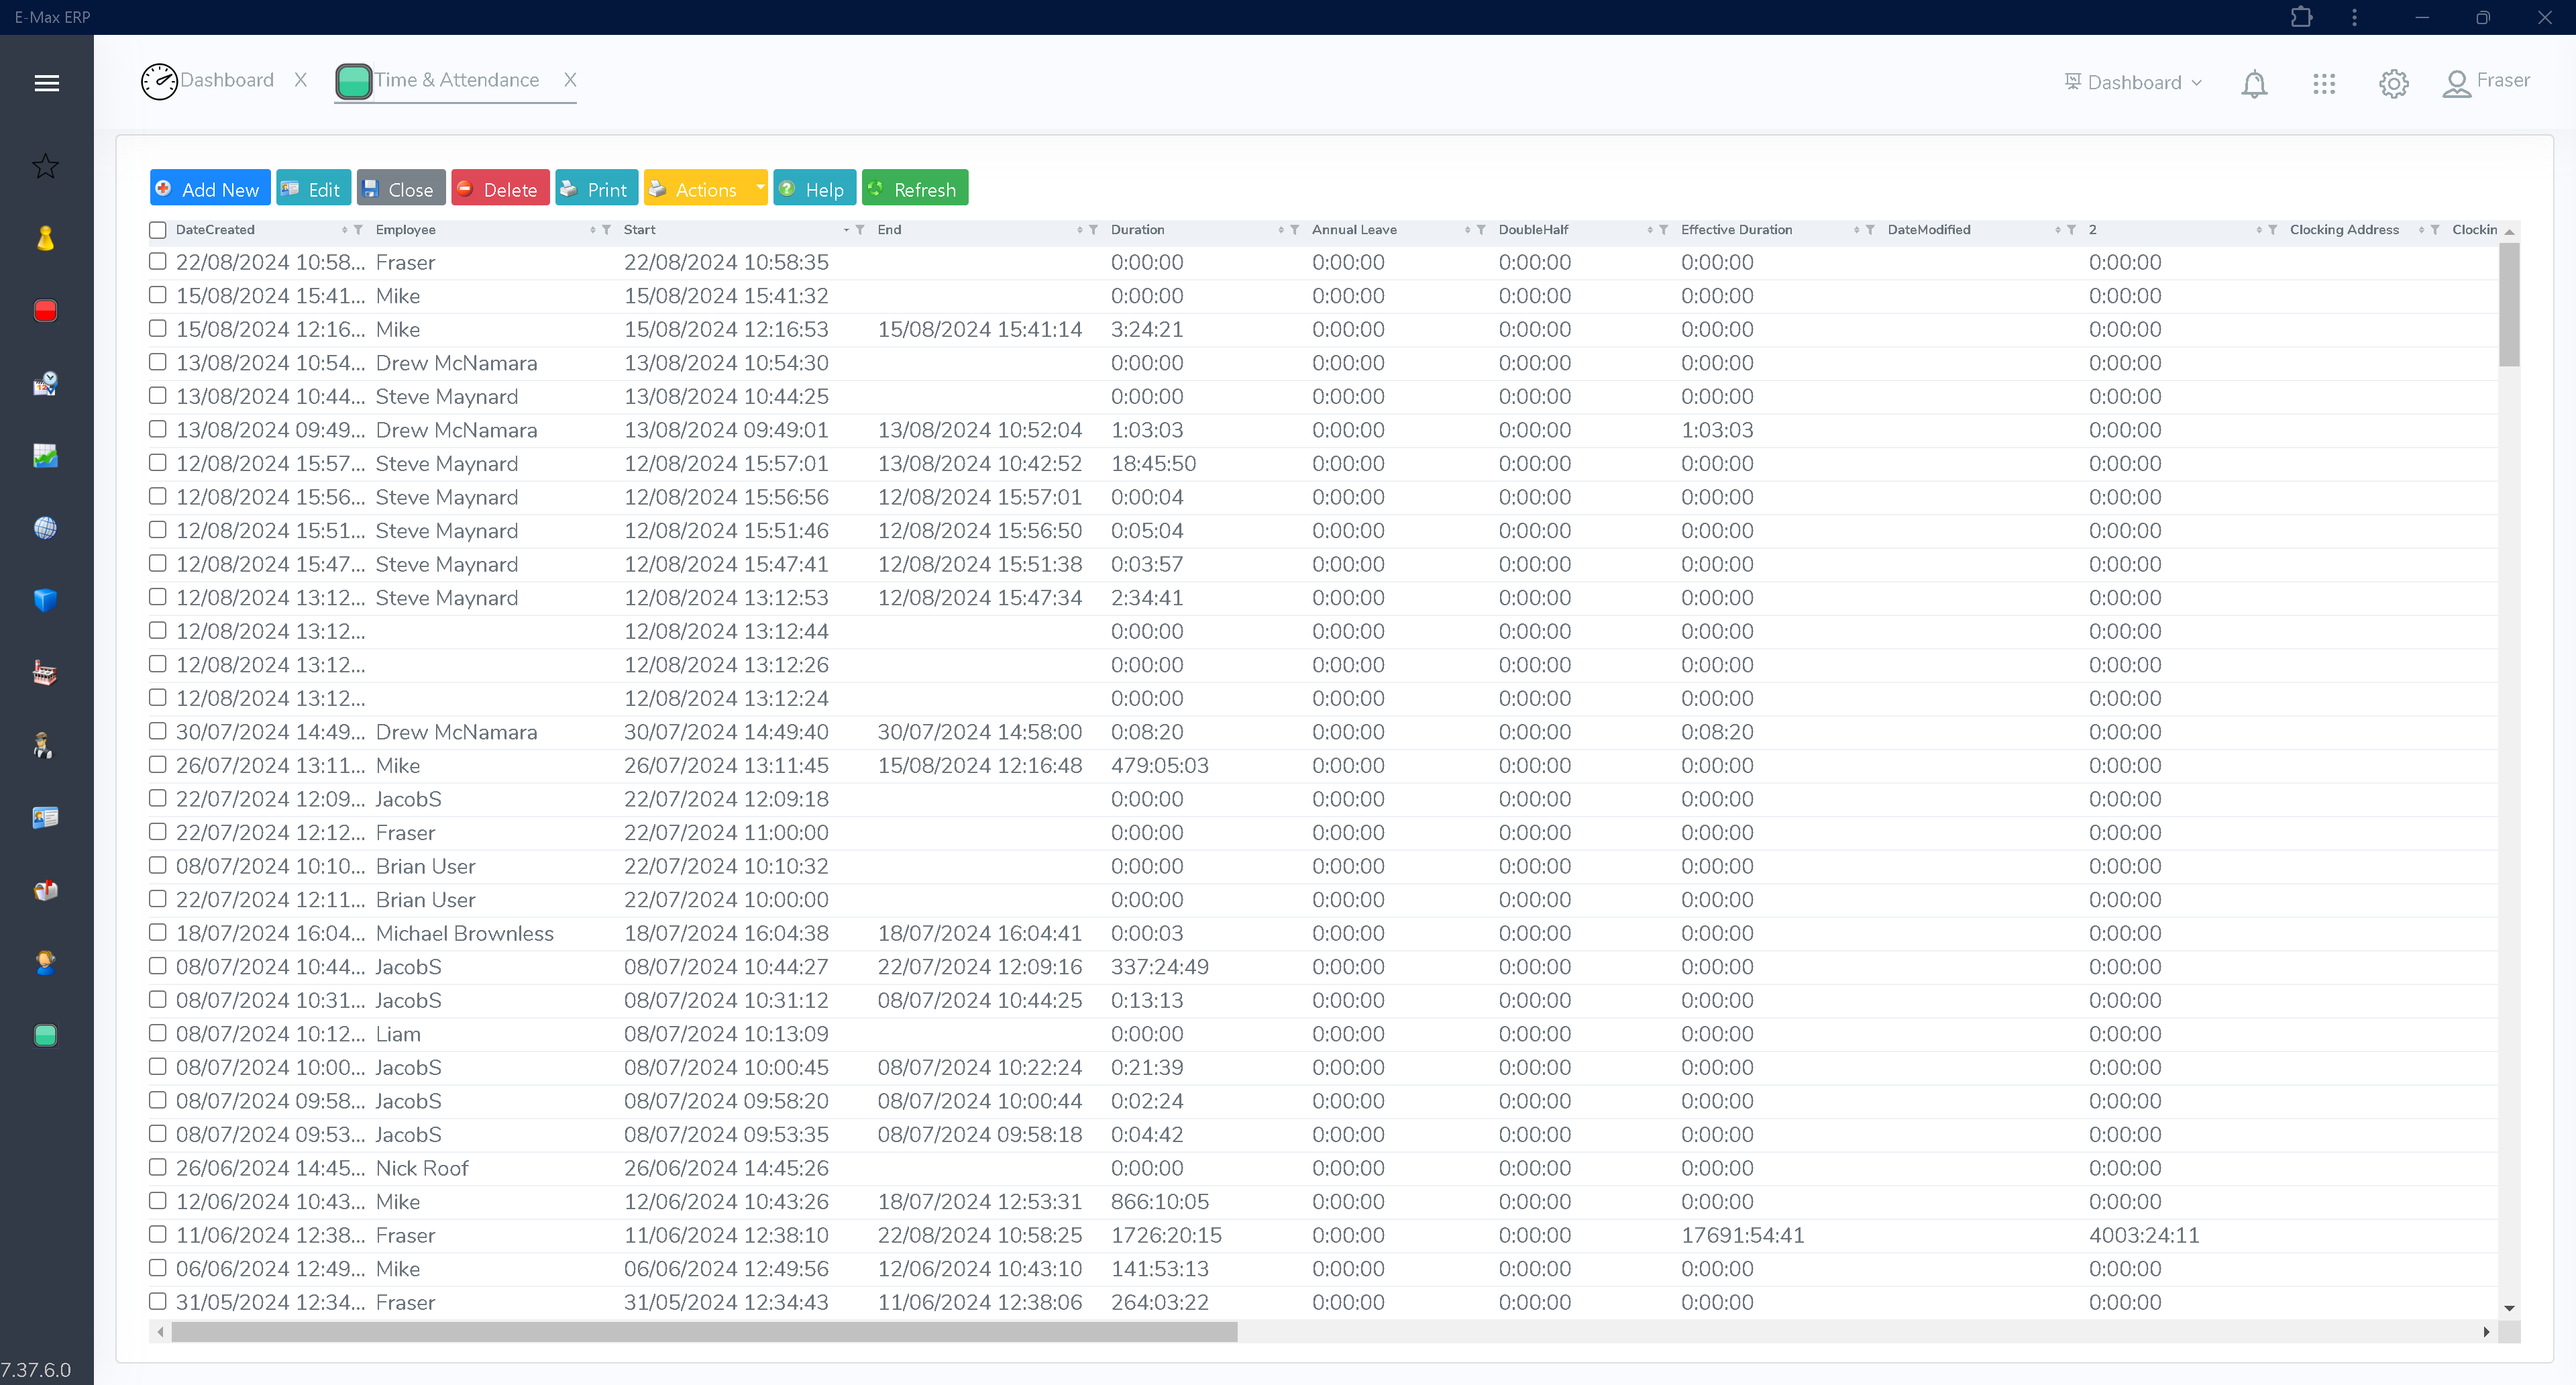Select the blue cube stock icon in sidebar
The image size is (2576, 1385).
[x=45, y=600]
